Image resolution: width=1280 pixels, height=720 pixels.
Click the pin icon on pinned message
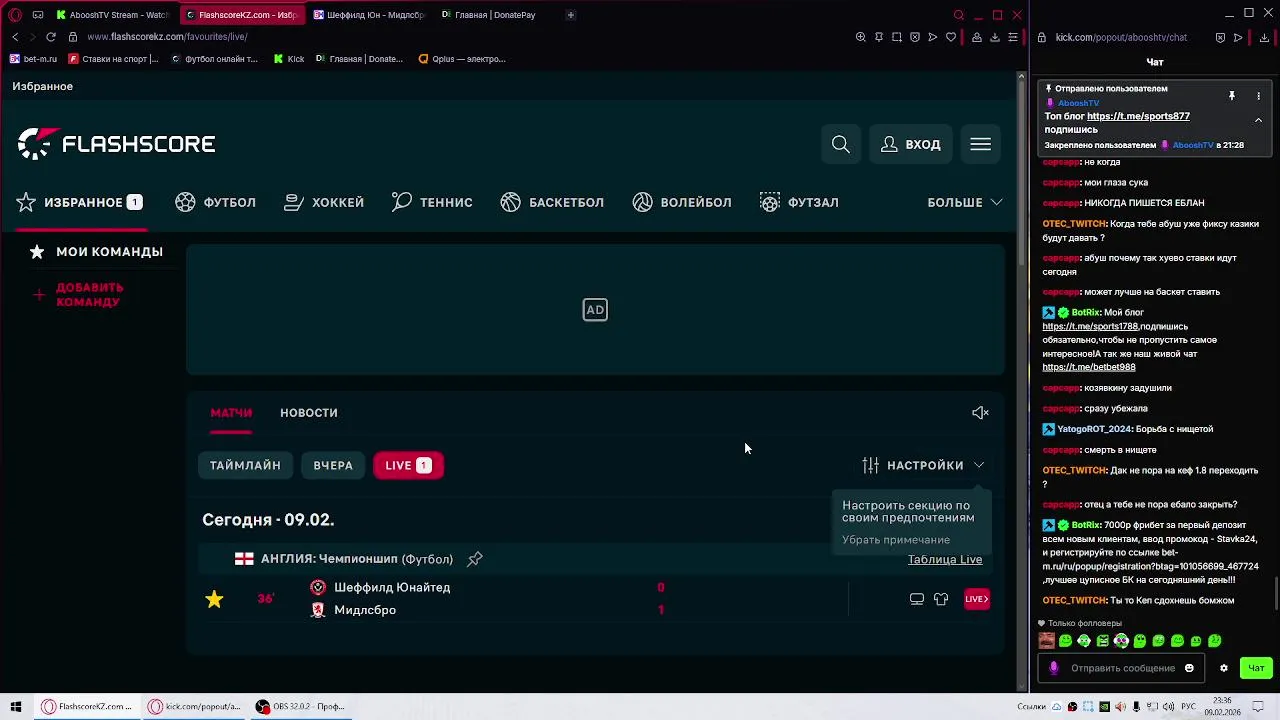coord(1232,96)
